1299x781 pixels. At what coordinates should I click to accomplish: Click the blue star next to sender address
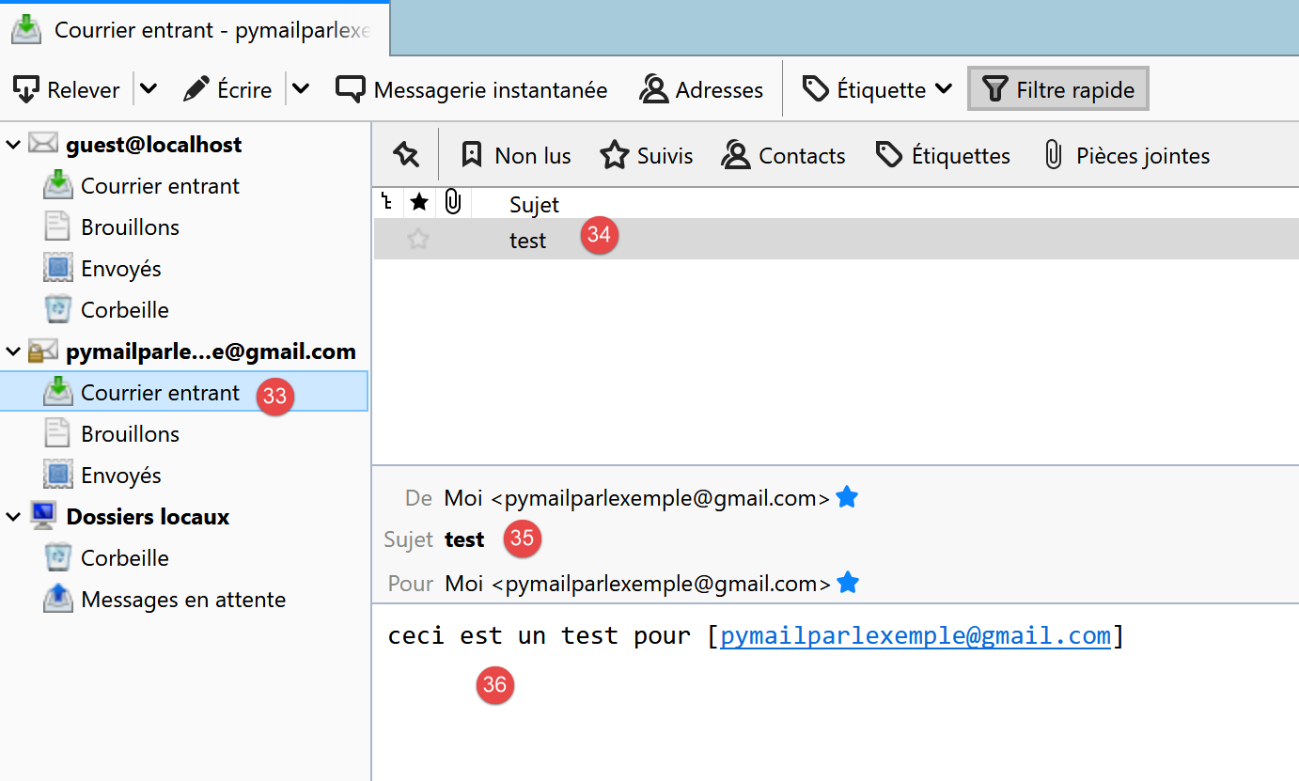pos(847,497)
